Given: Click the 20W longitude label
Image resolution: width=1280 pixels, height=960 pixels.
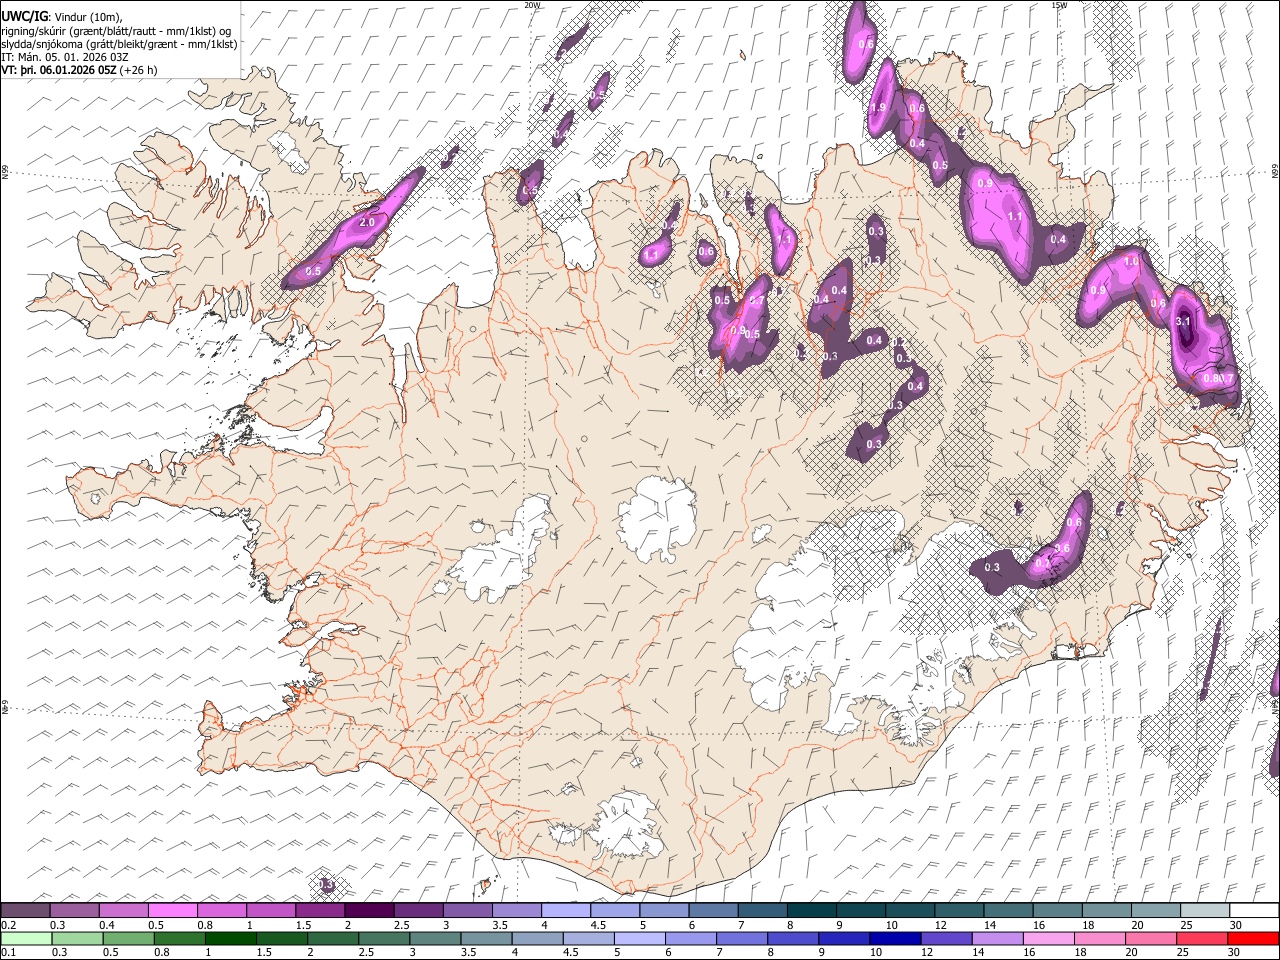Looking at the screenshot, I should click(x=531, y=5).
